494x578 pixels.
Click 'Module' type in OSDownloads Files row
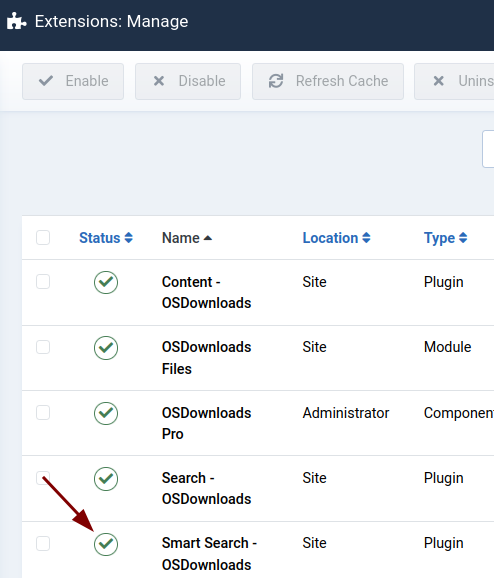448,347
